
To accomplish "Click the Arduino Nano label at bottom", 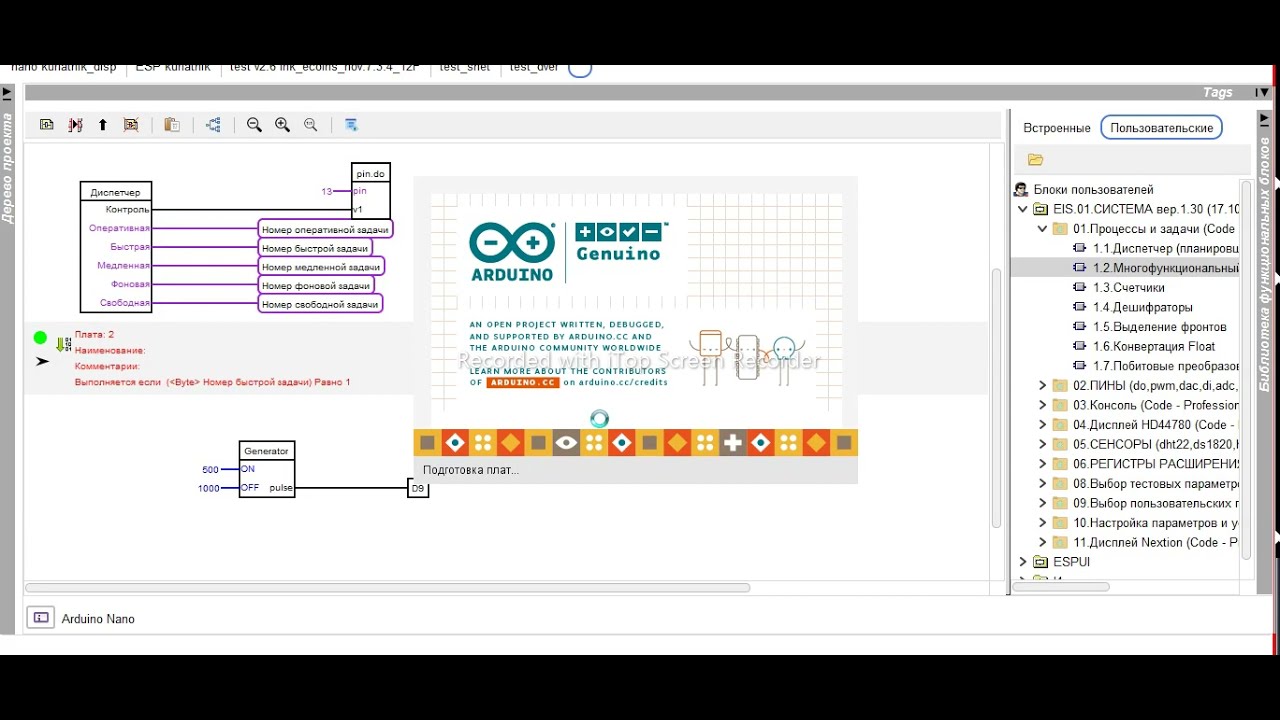I will [x=98, y=619].
